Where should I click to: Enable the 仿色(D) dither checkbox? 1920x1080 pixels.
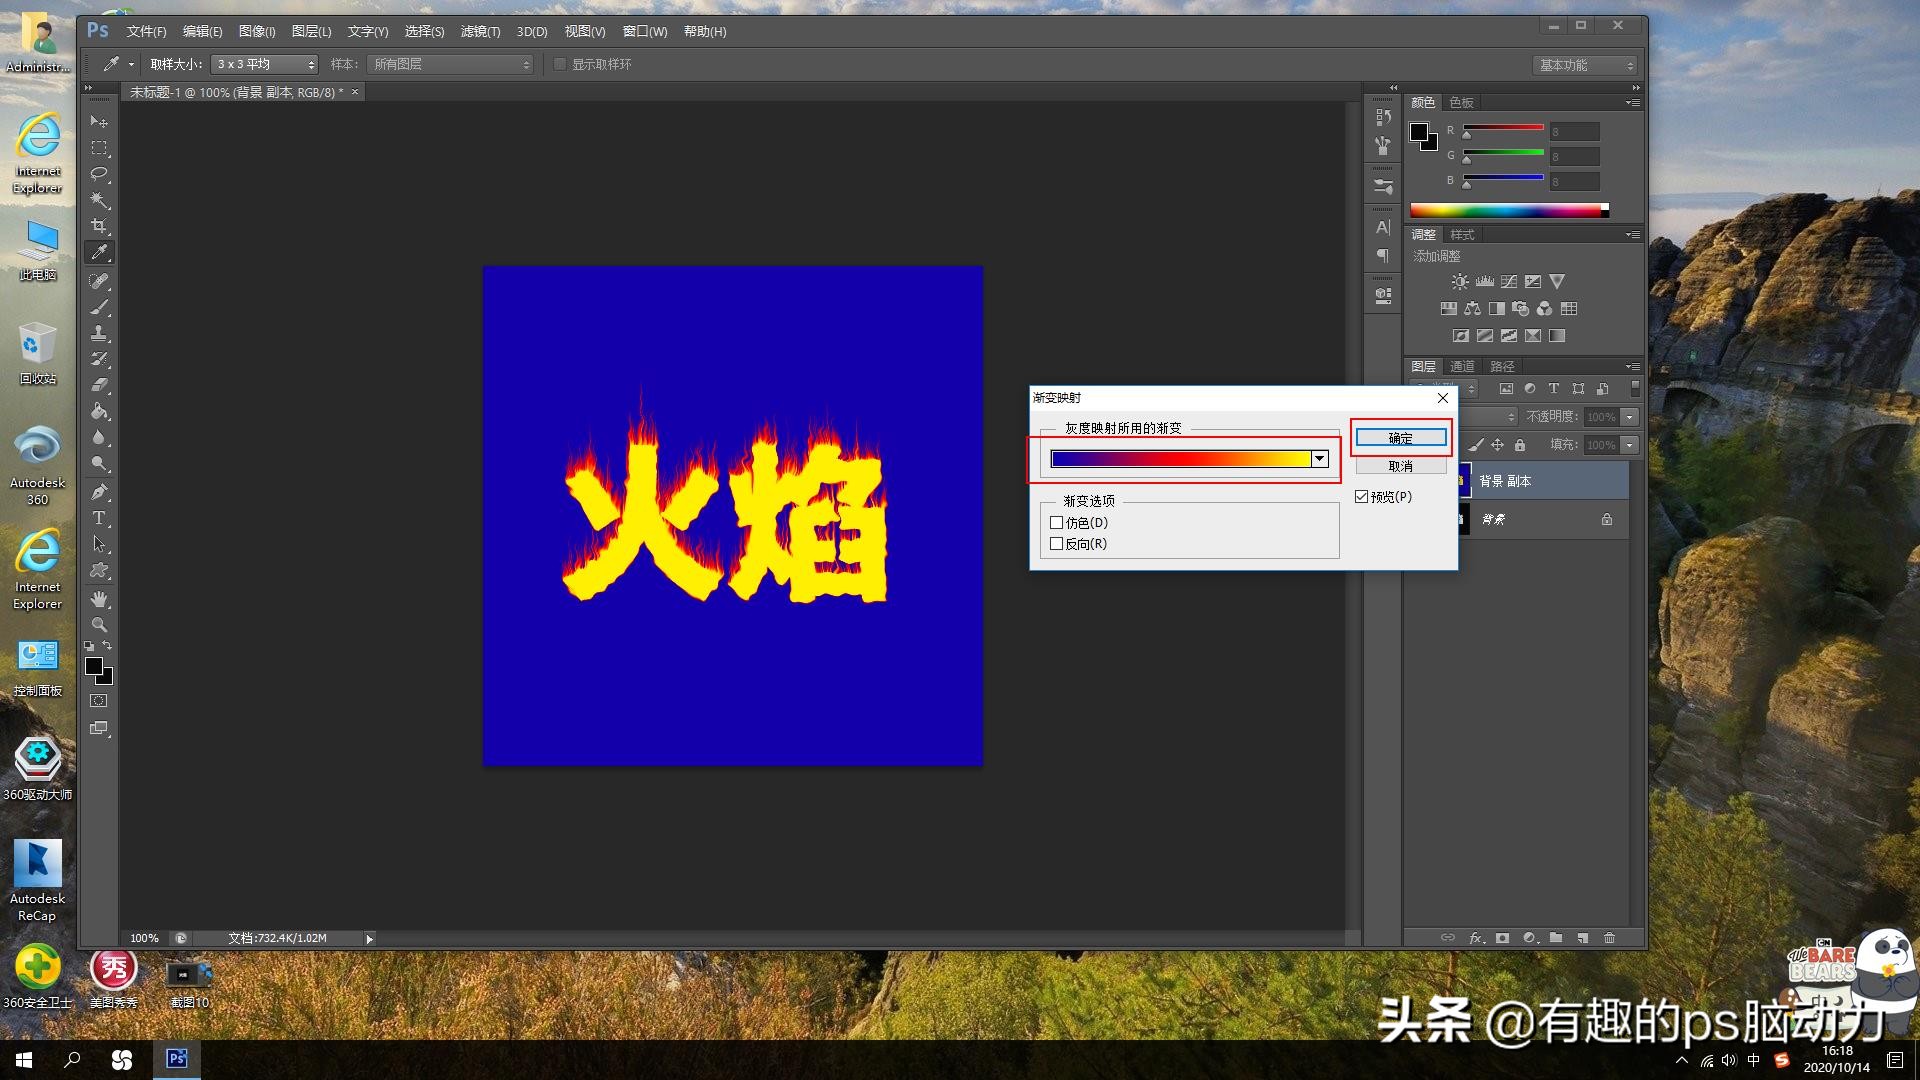[1057, 523]
